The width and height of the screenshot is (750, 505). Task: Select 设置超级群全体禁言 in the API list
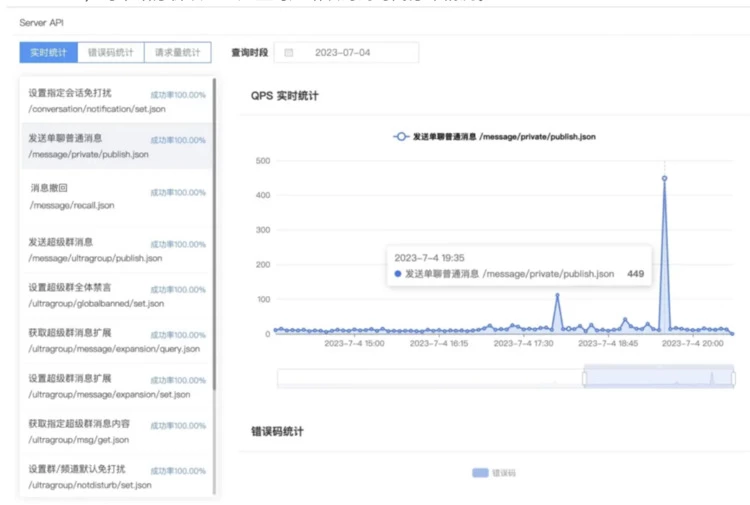tap(117, 294)
